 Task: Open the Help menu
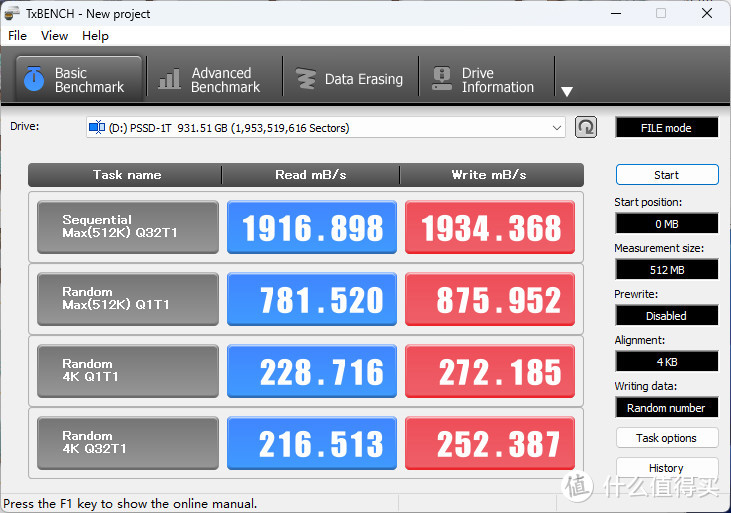95,36
